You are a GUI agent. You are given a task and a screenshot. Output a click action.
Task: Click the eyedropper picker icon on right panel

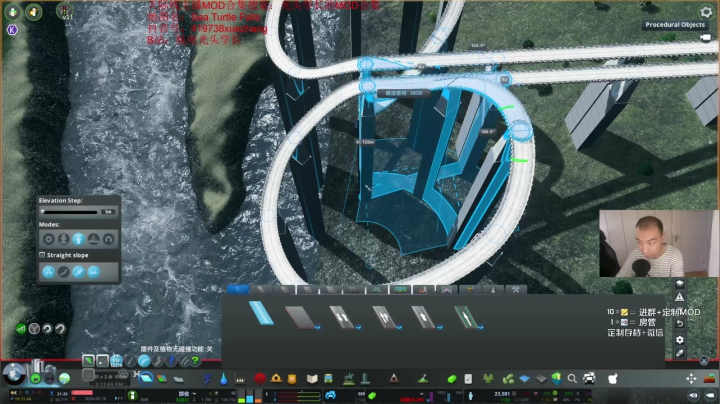coord(680,353)
